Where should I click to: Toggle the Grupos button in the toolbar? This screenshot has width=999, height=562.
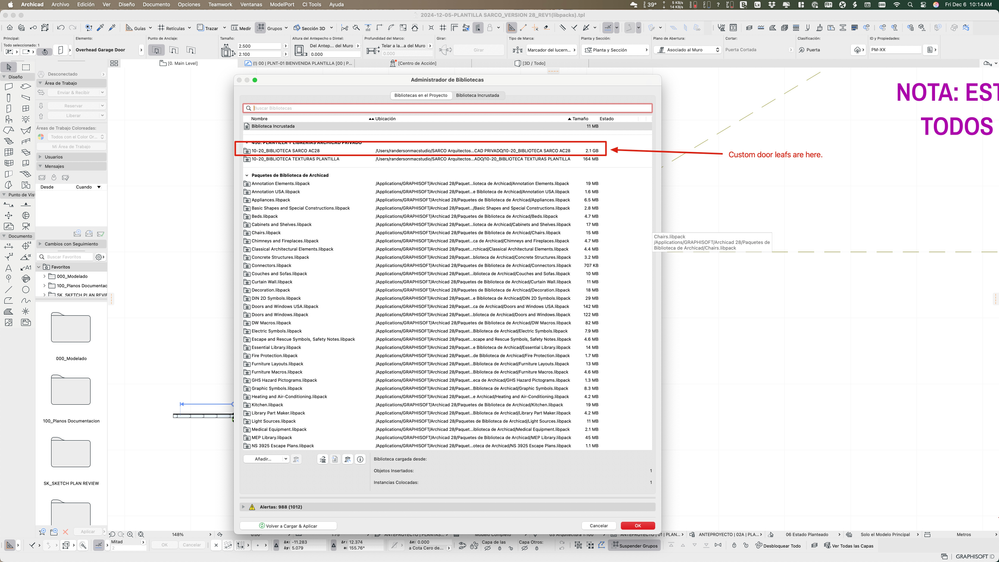(271, 28)
